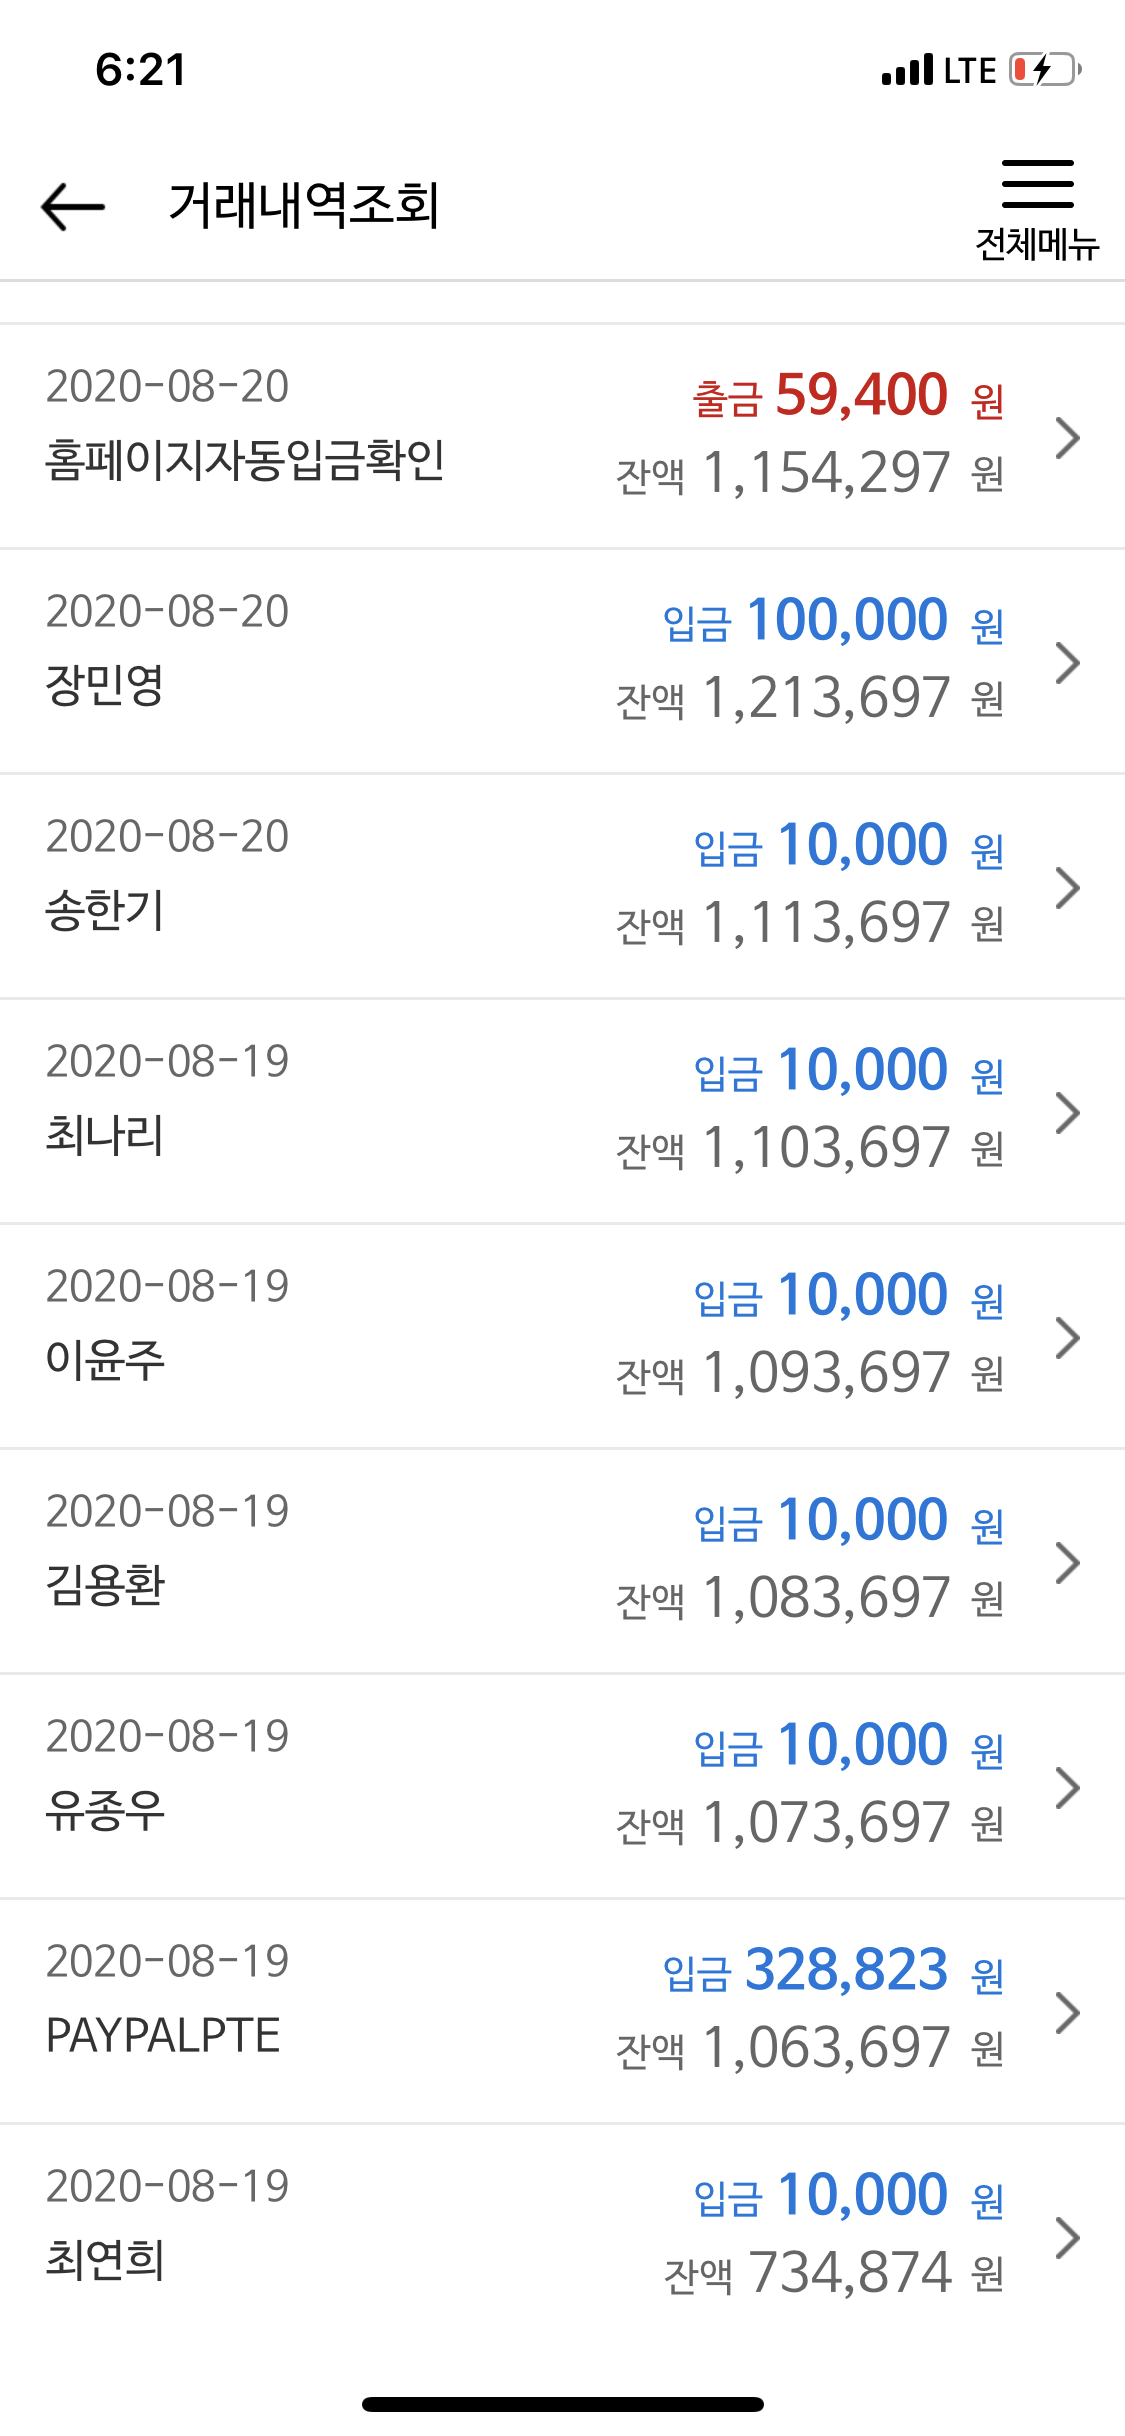Tap chevron on 김용환 deposit row
Screen dimensions: 1125x2436
(x=1068, y=1563)
